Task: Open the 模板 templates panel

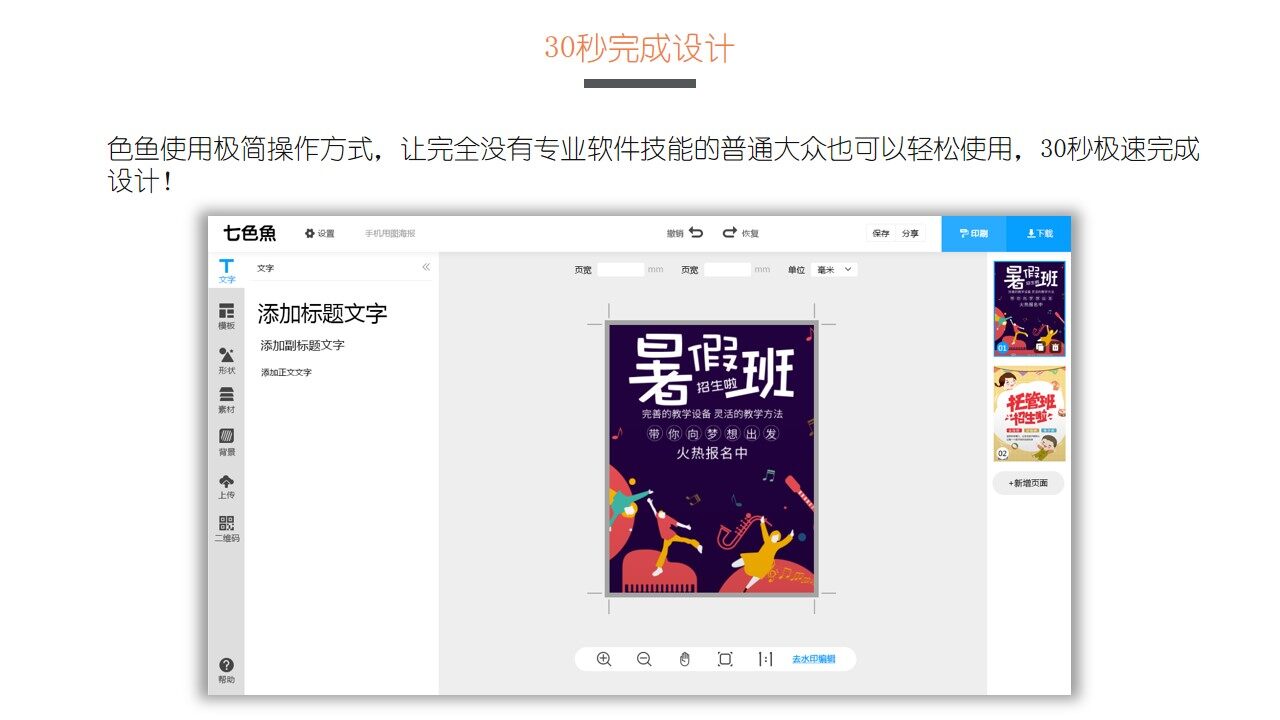Action: [x=227, y=316]
